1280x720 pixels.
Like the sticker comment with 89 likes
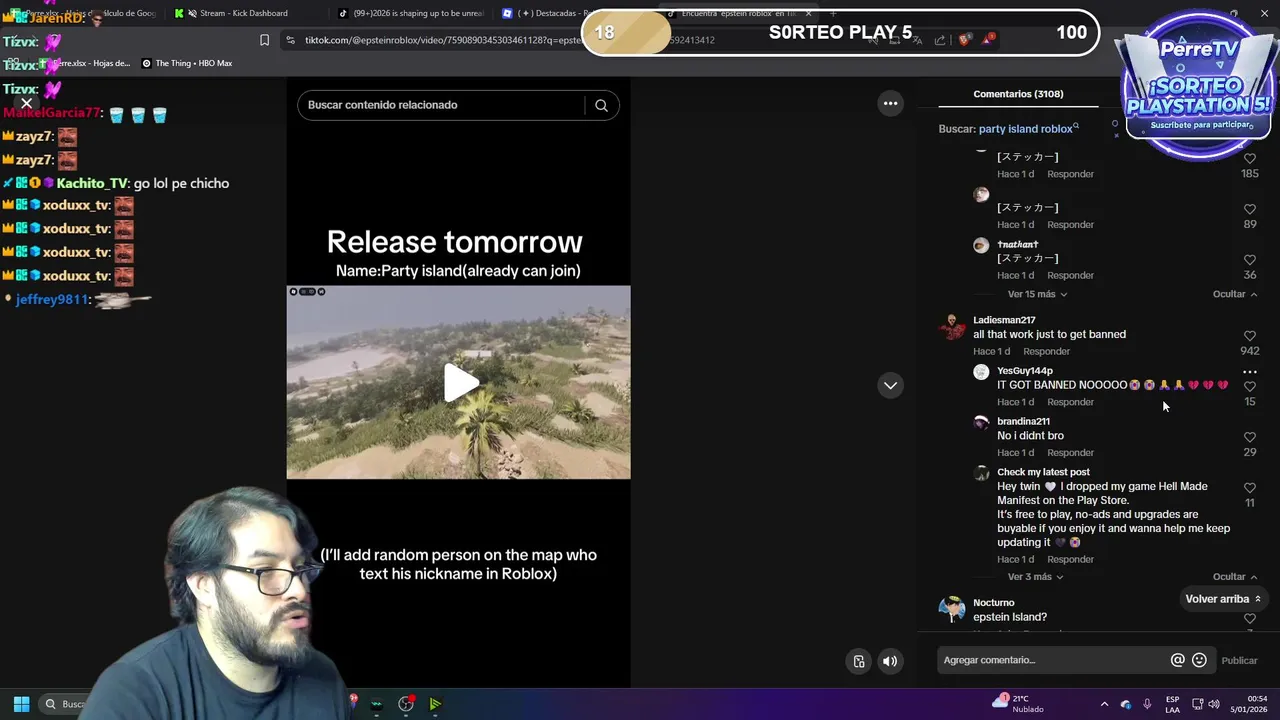(x=1249, y=209)
